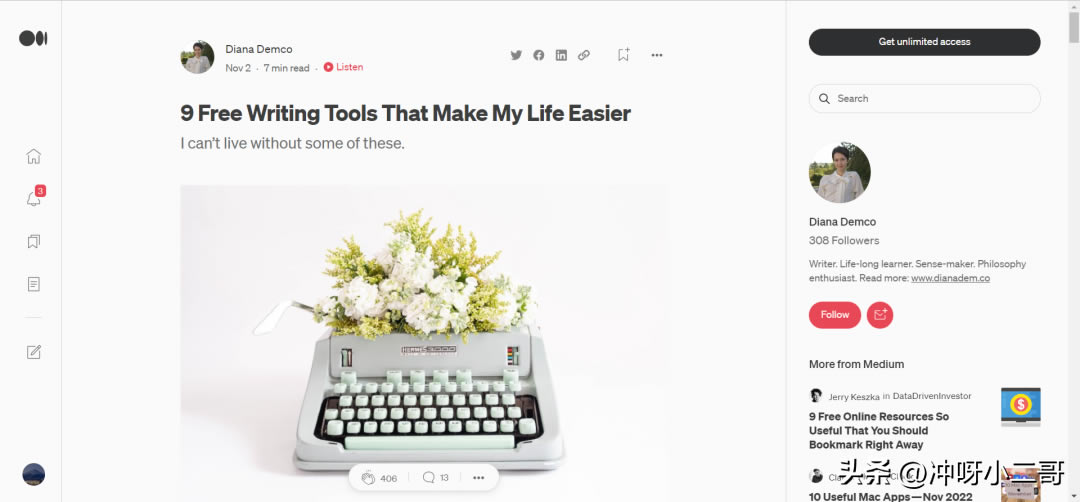
Task: Open more options dots beside bookmark
Action: point(656,55)
